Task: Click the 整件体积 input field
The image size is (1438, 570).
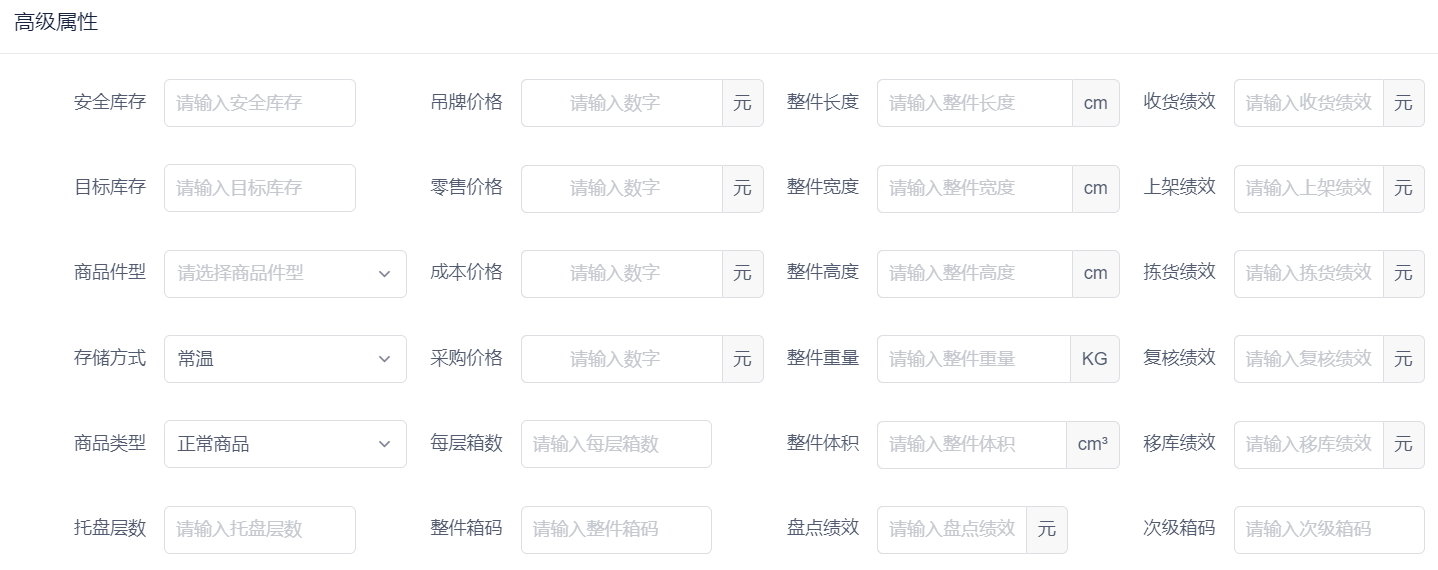Action: tap(972, 444)
